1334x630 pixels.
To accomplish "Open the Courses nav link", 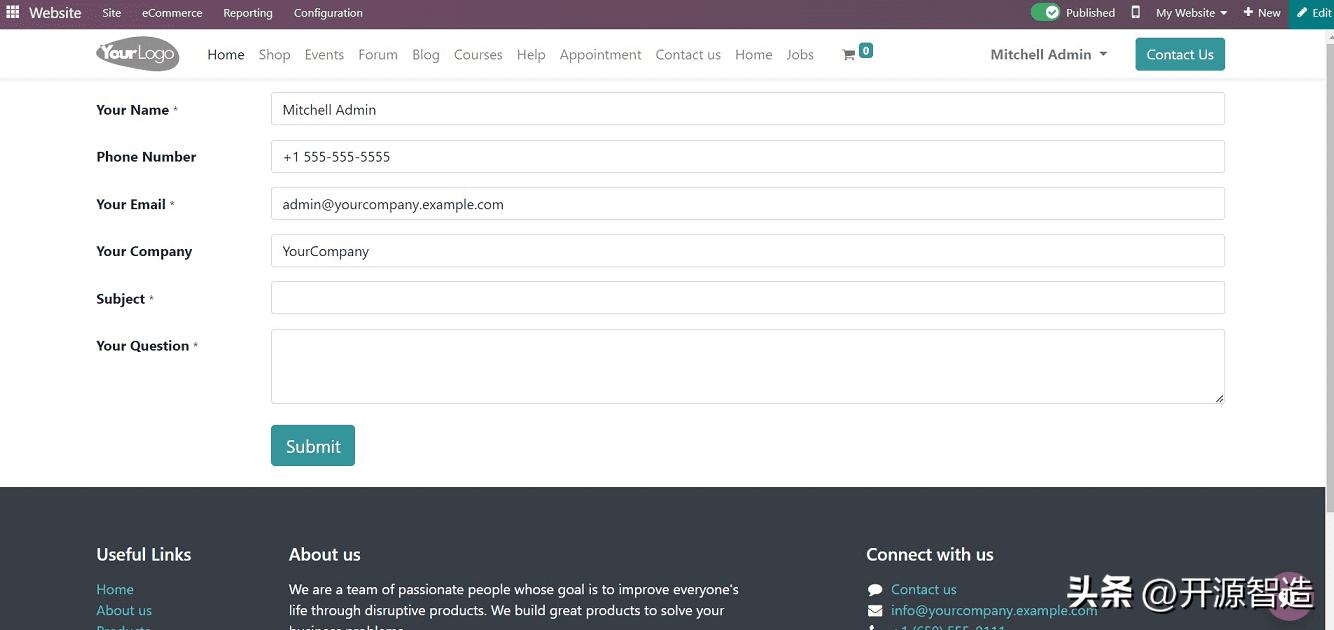I will [x=478, y=55].
